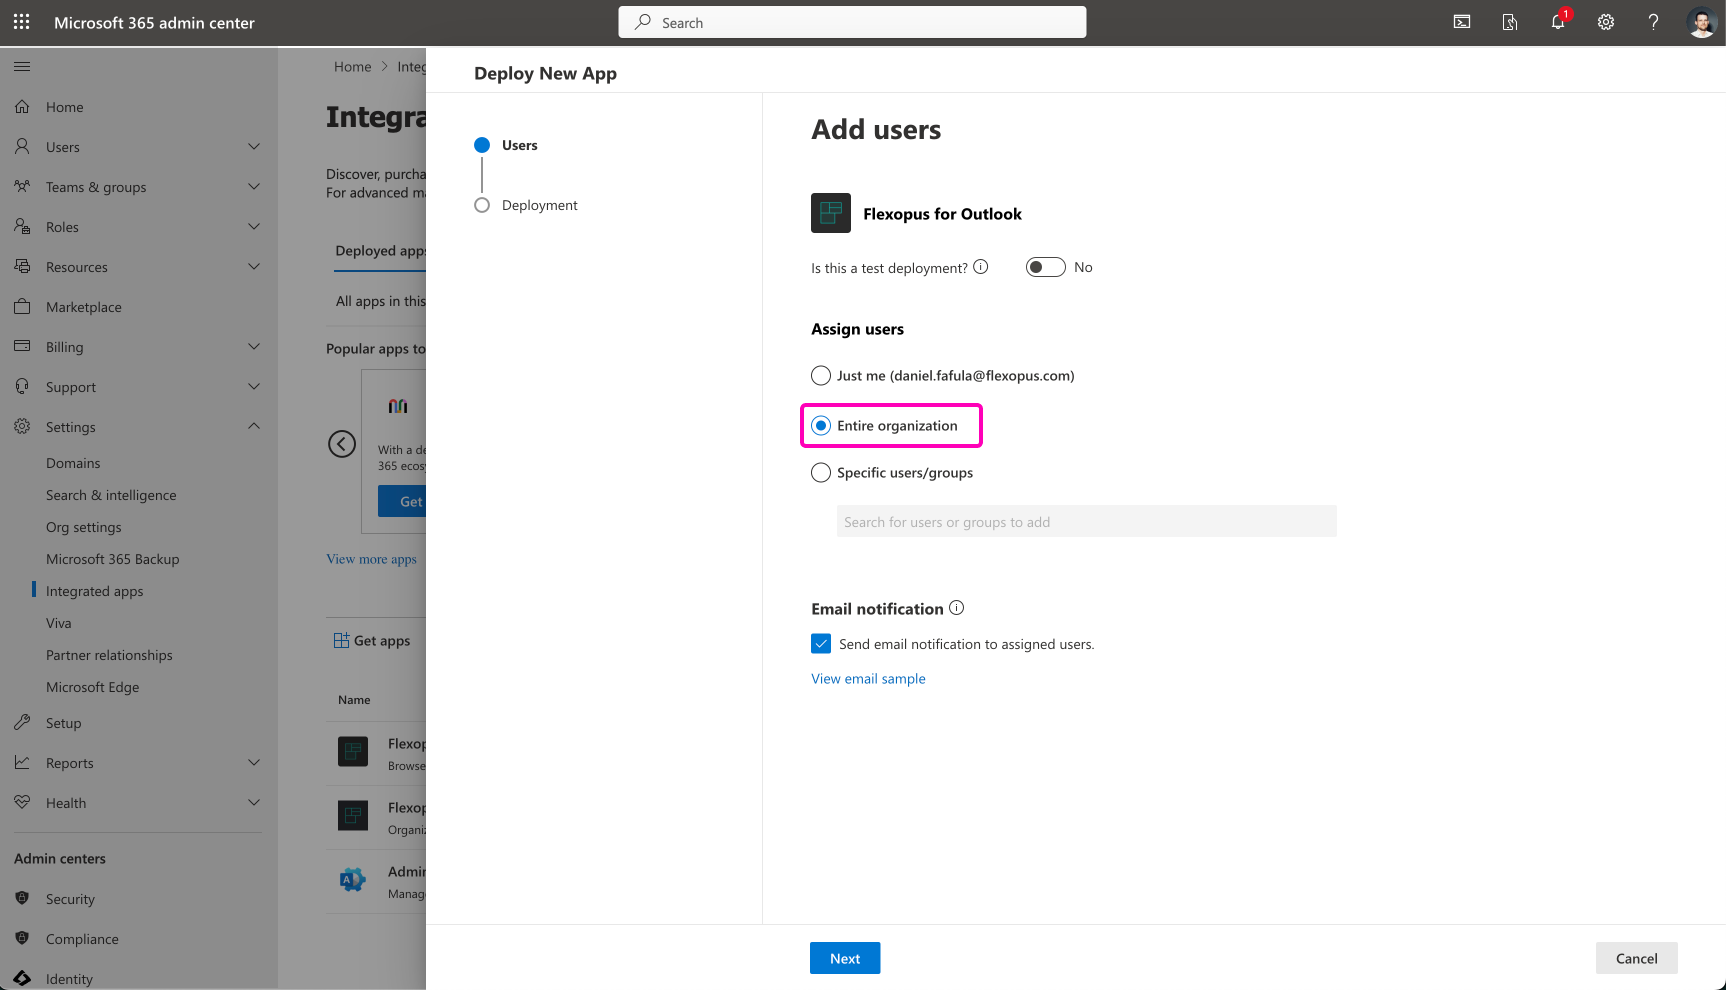
Task: Open the View email sample link
Action: coord(868,679)
